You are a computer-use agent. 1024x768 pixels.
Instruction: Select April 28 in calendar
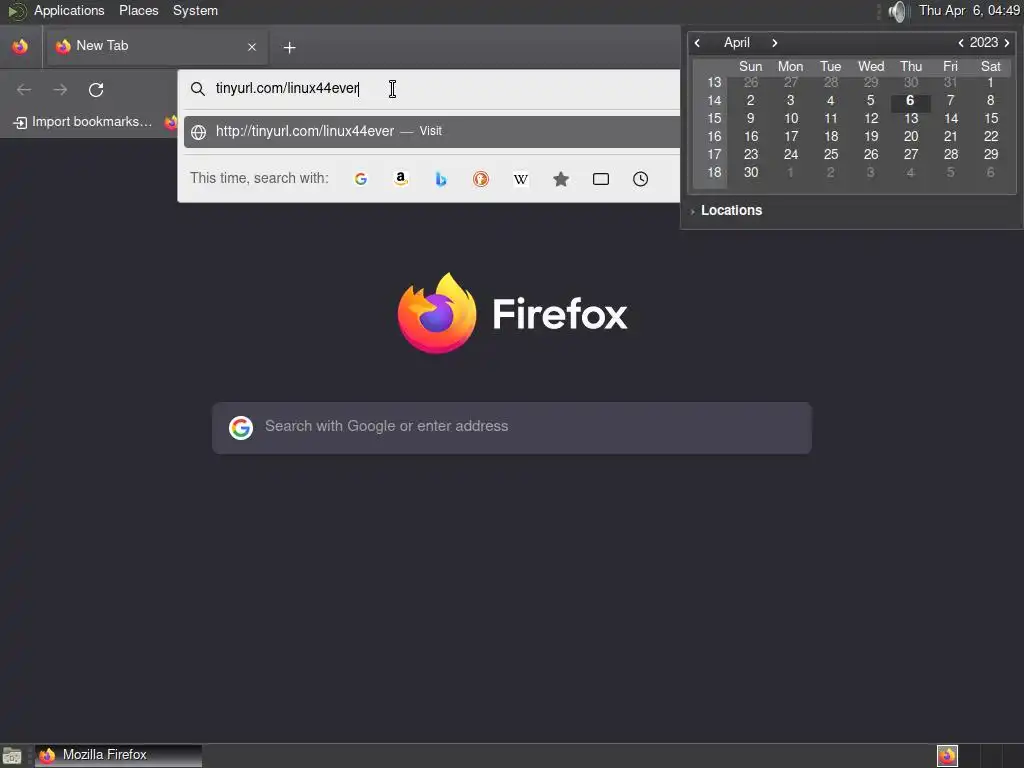point(951,154)
